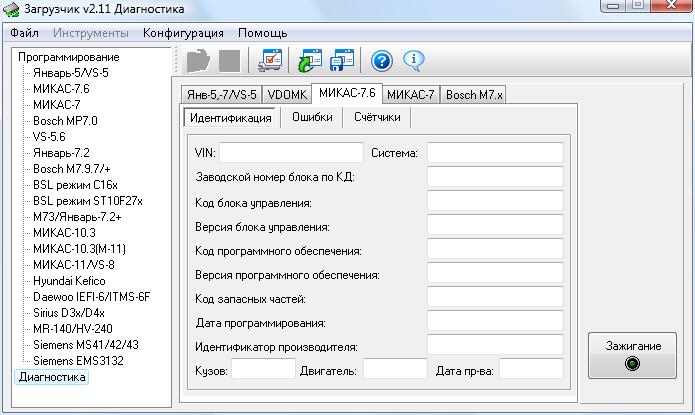Switch to the Bosch M7.x tab
The height and width of the screenshot is (415, 695).
pyautogui.click(x=474, y=94)
